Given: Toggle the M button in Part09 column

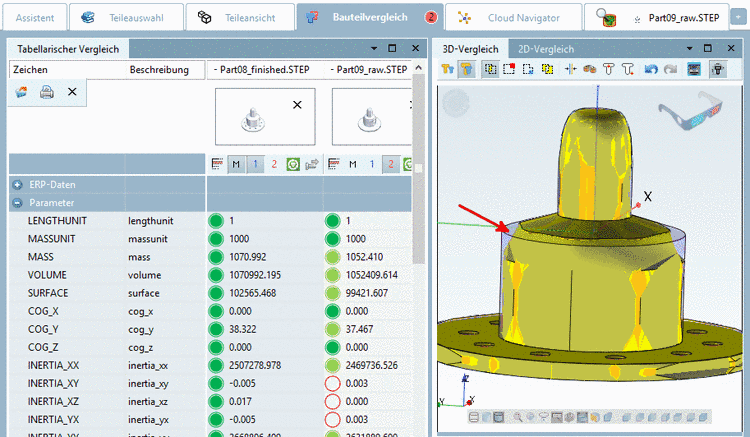Looking at the screenshot, I should tap(353, 164).
